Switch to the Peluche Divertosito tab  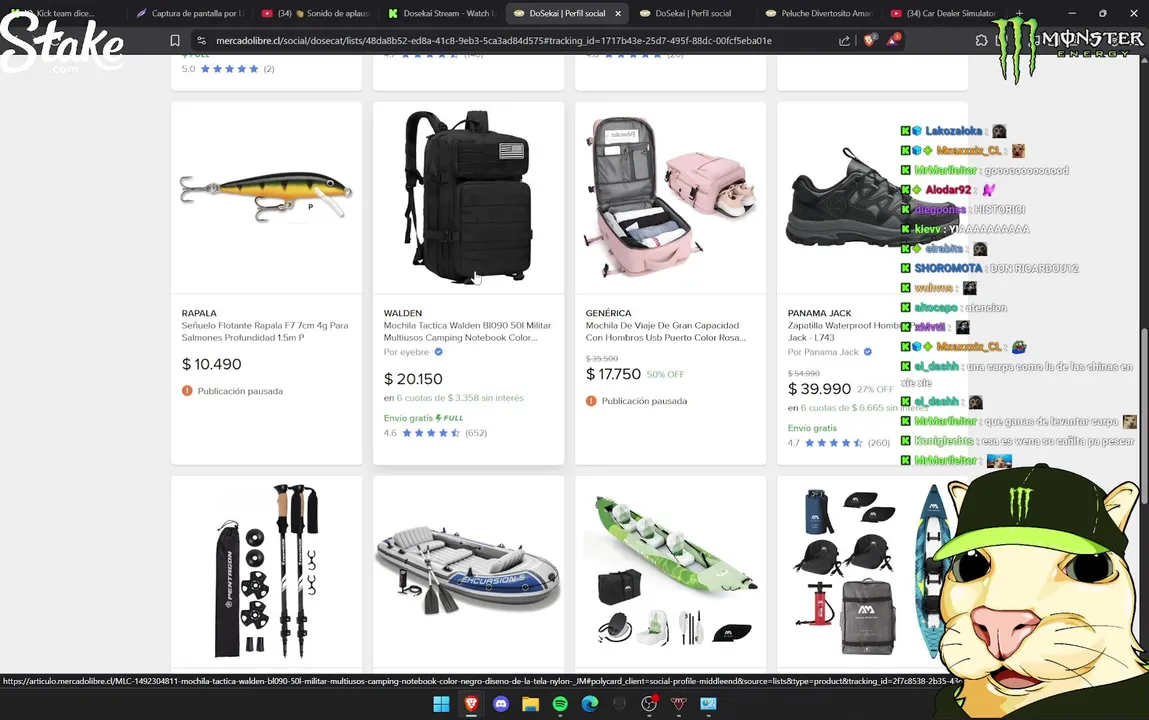819,13
